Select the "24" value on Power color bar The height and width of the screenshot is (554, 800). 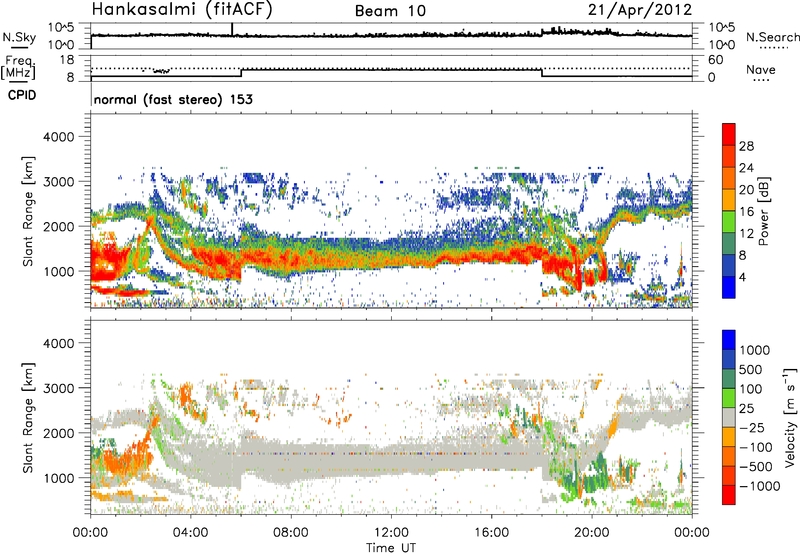tap(746, 168)
